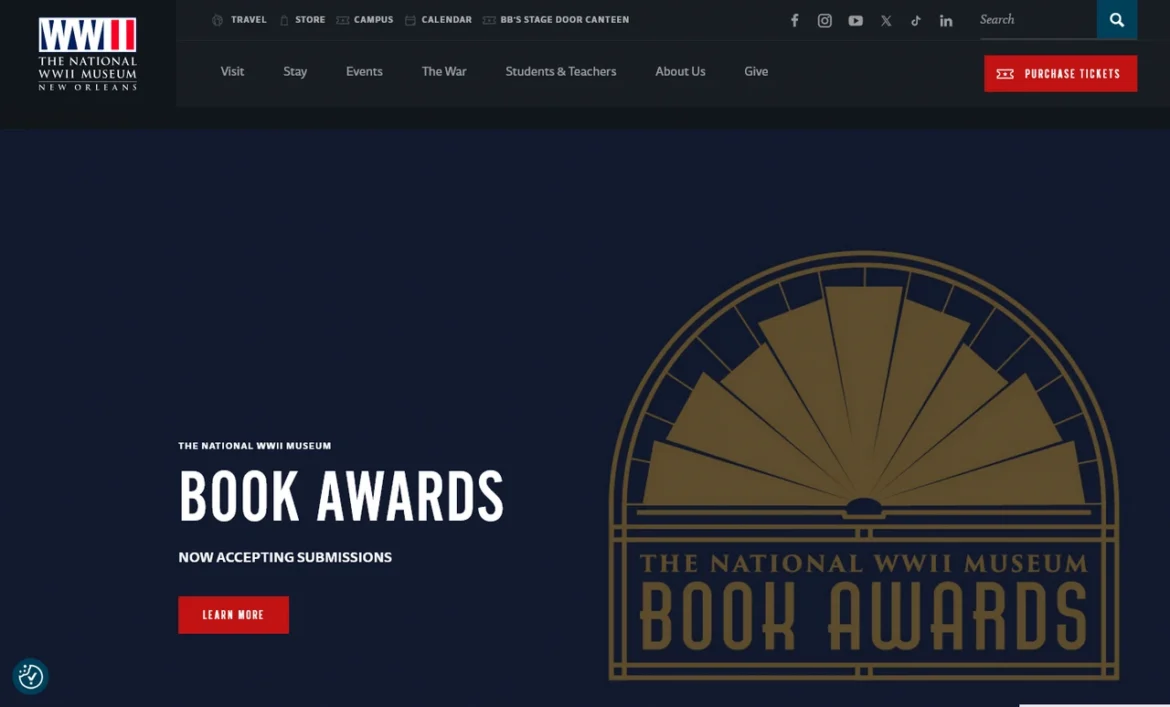The image size is (1170, 707).
Task: Open the cookie consent preferences icon
Action: click(31, 676)
